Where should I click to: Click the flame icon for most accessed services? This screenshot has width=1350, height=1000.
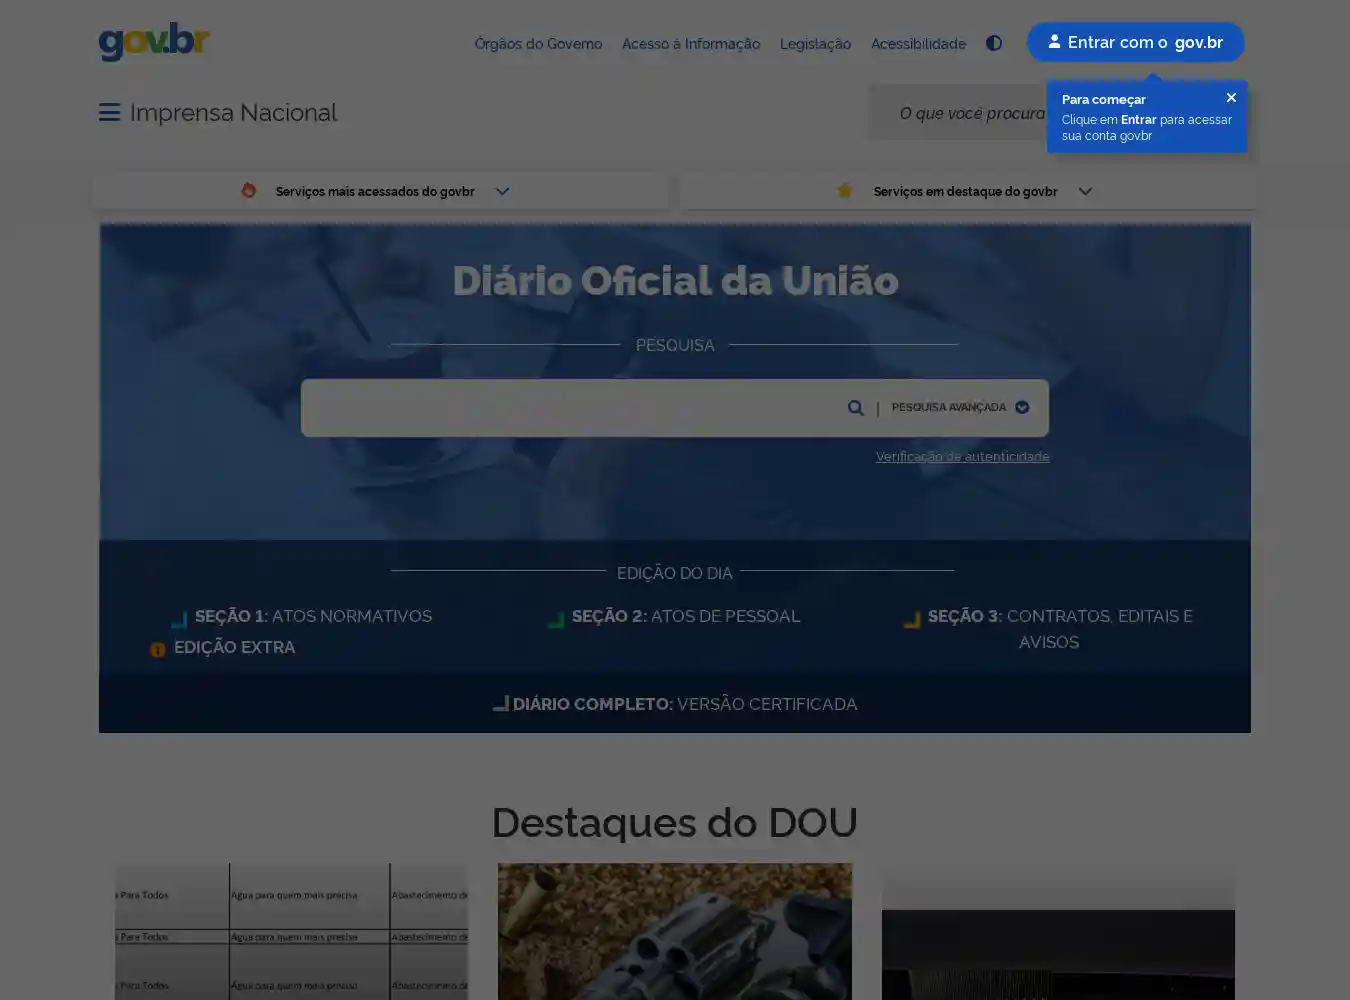coord(248,190)
